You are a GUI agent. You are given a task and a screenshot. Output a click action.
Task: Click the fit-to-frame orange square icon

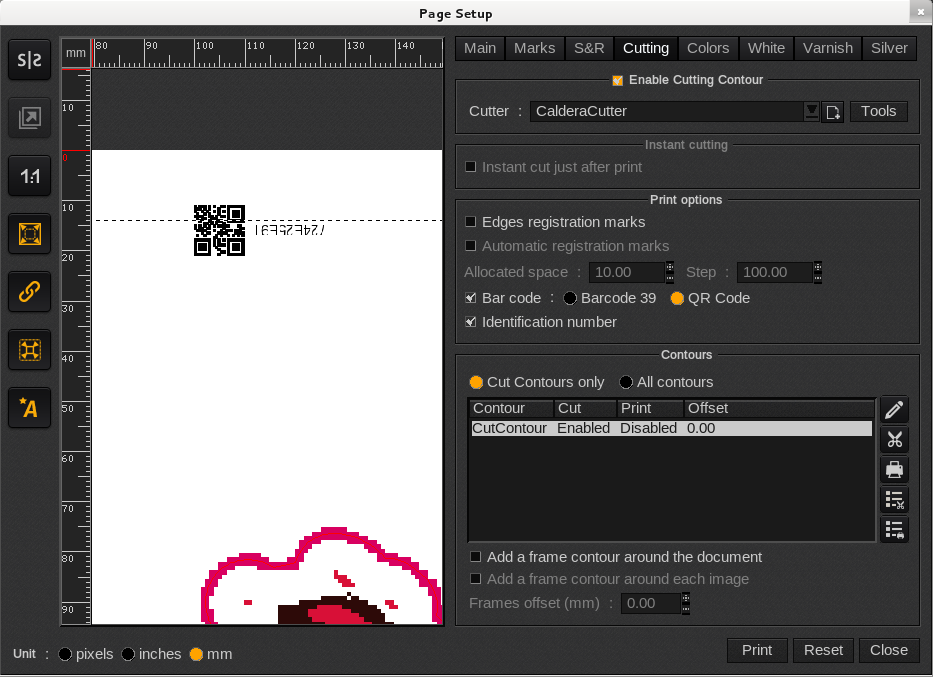[x=30, y=234]
